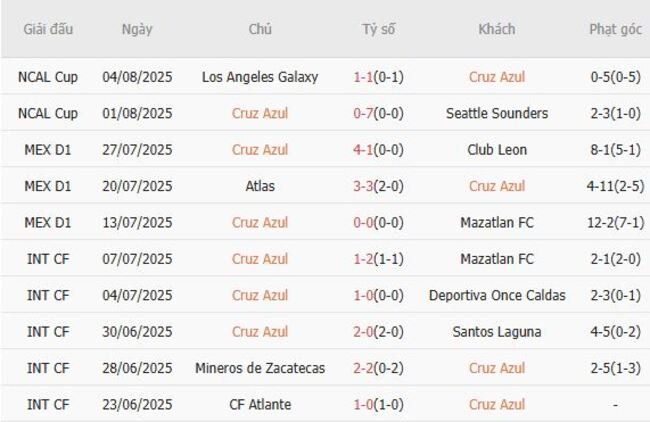Image resolution: width=650 pixels, height=422 pixels.
Task: Click the 'Phạt góc' column header
Action: (x=615, y=29)
